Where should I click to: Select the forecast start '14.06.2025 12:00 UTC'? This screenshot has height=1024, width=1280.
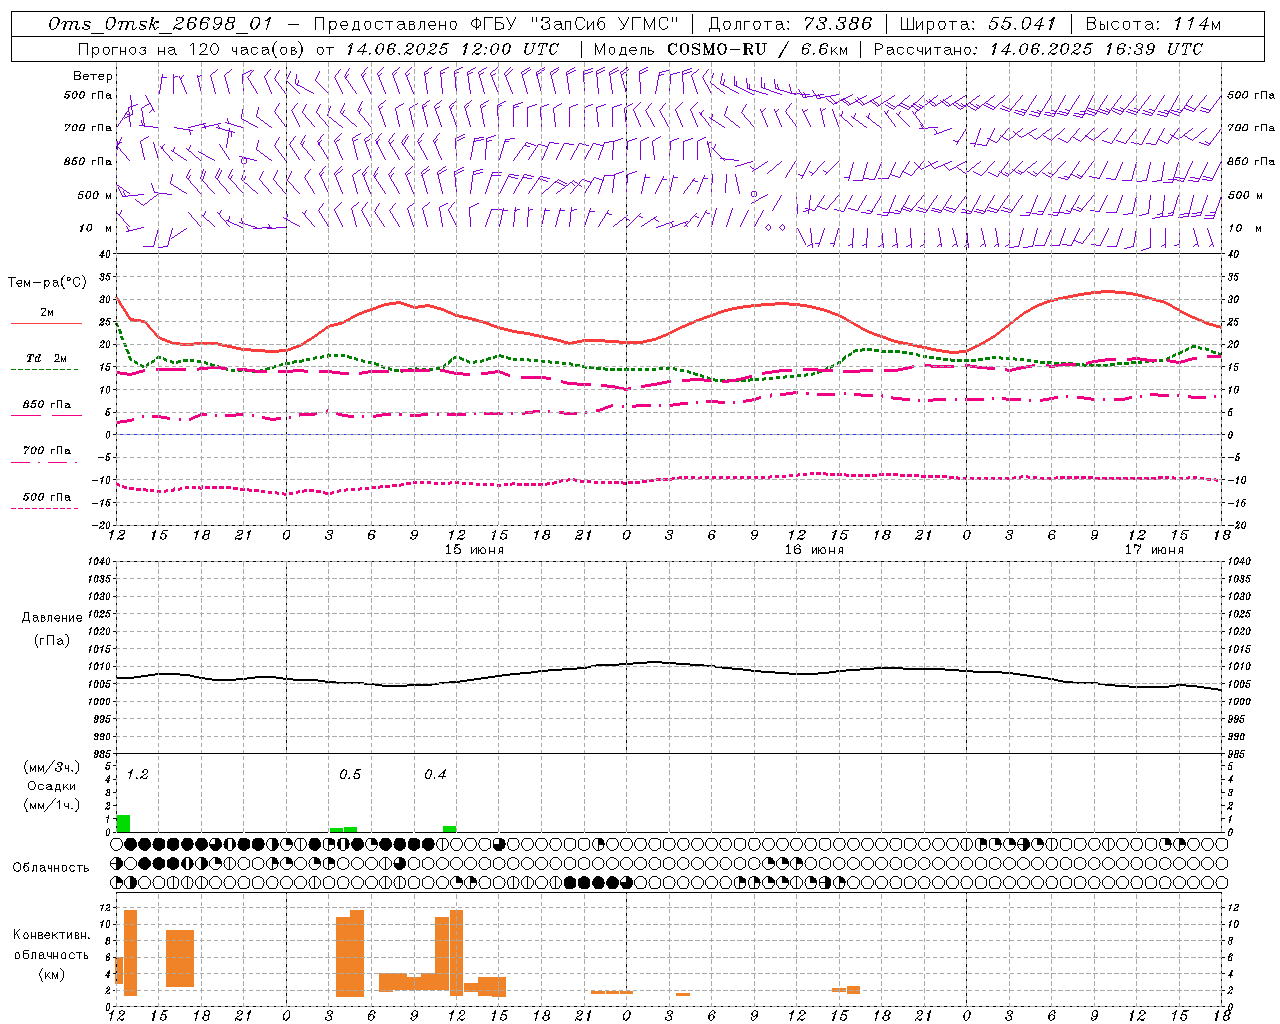452,49
